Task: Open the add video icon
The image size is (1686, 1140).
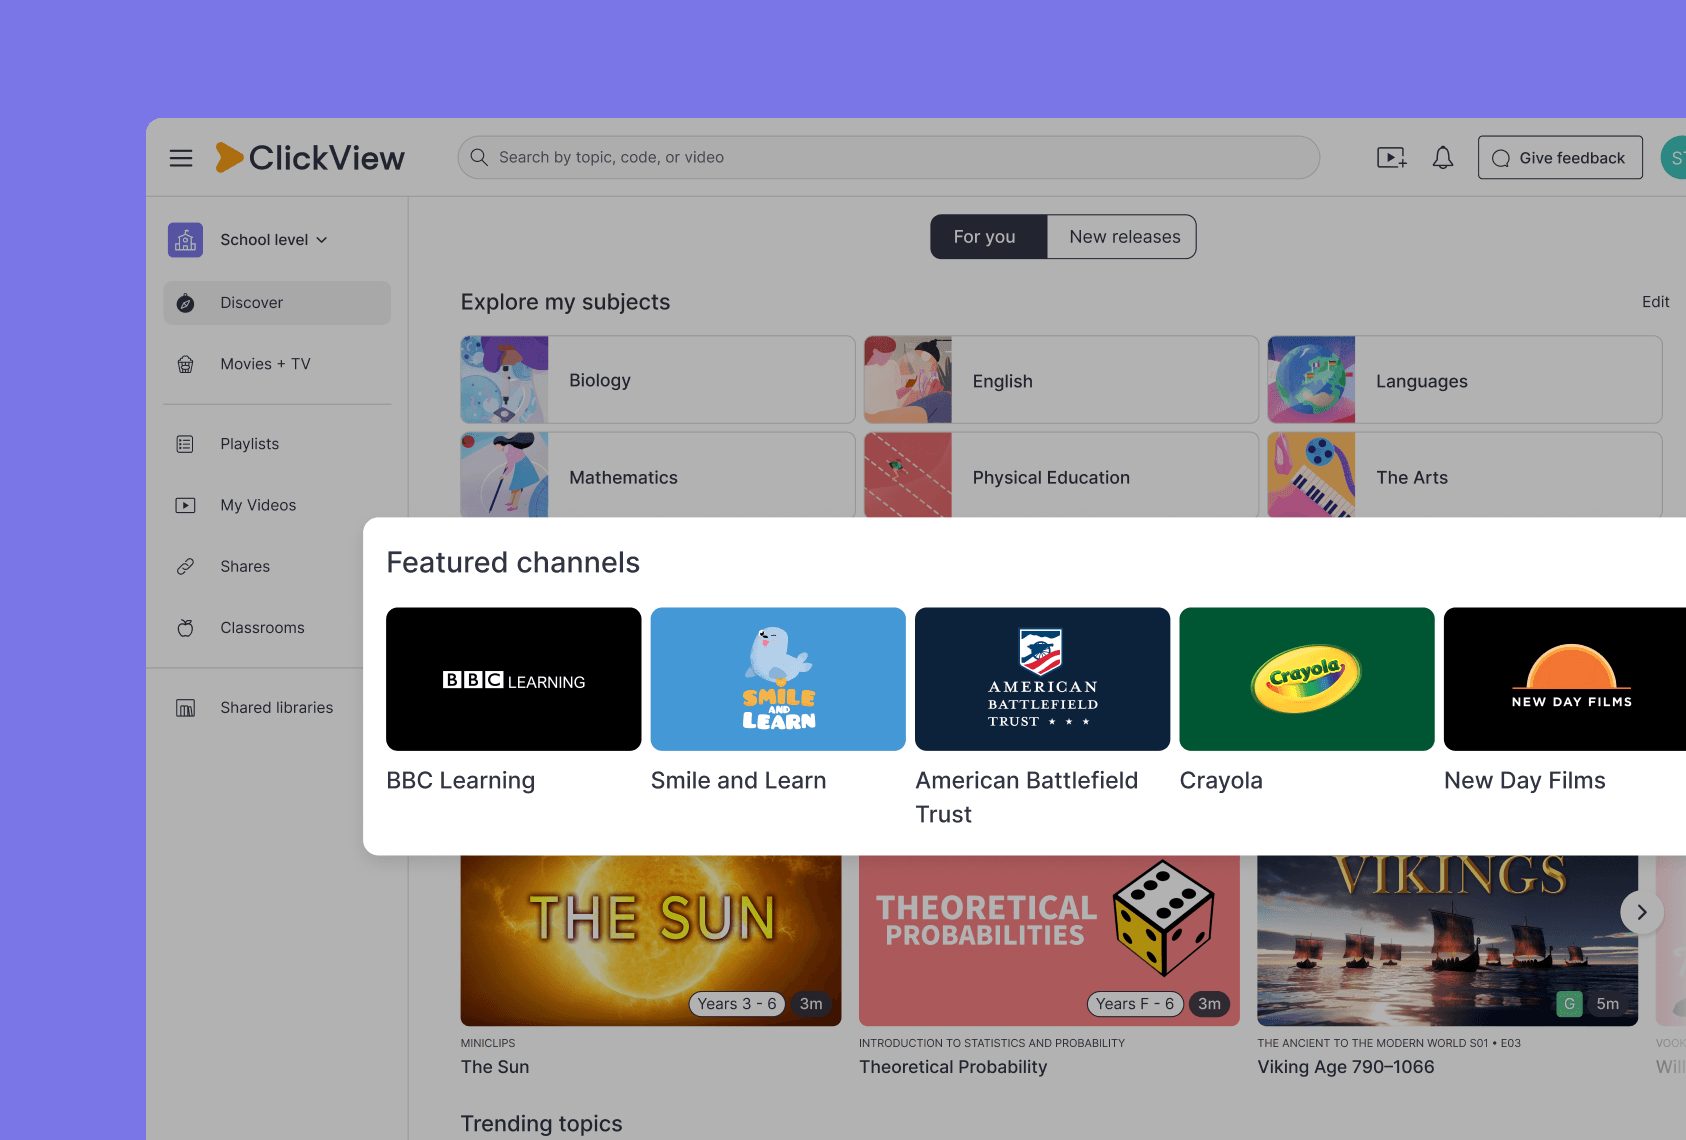Action: [x=1391, y=158]
